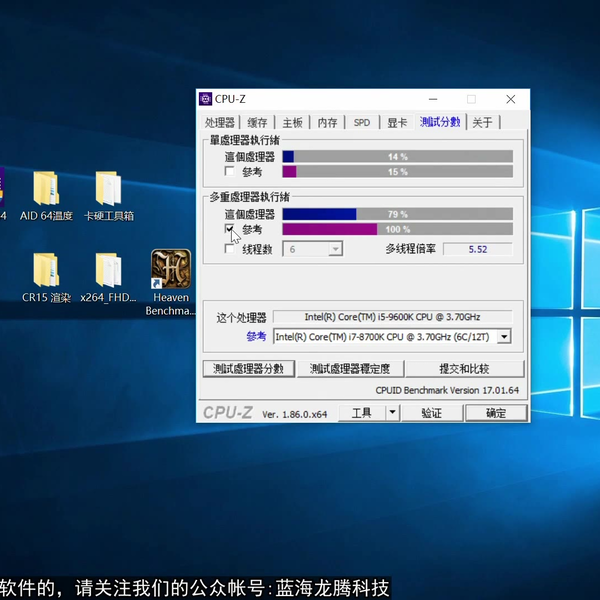Open the x264_FHD desktop folder
Screen dimensions: 600x600
108,277
